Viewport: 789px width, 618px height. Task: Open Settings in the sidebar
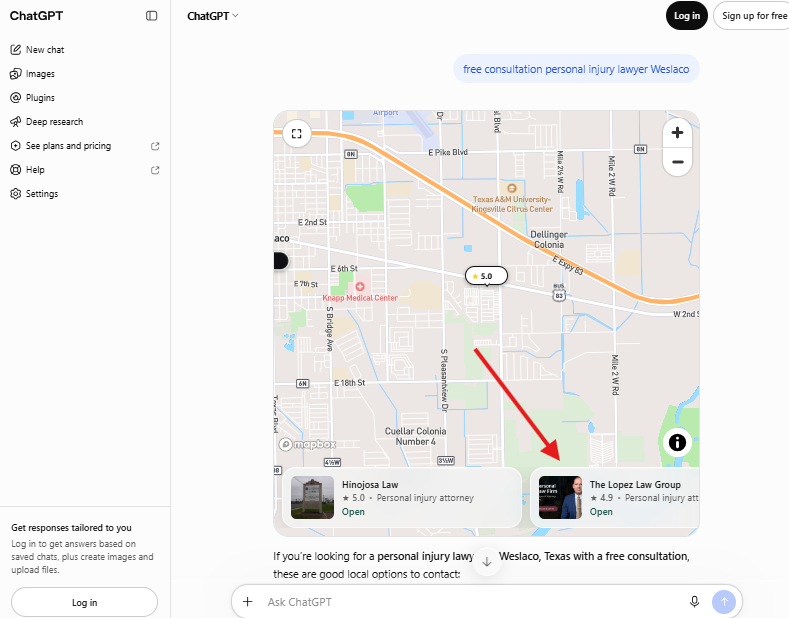tap(85, 194)
